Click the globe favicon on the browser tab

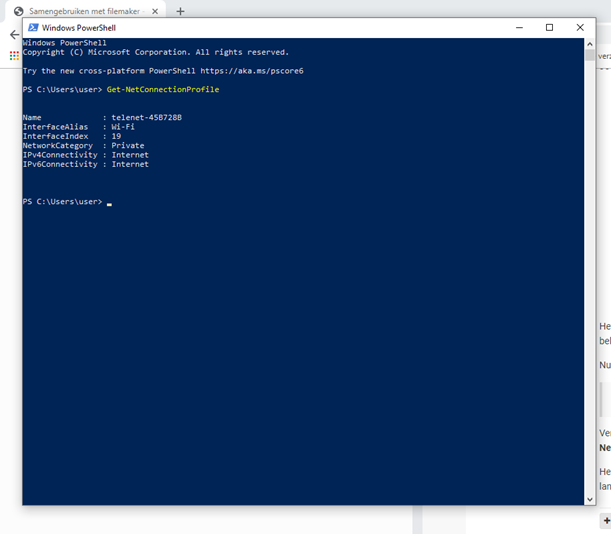click(x=18, y=11)
